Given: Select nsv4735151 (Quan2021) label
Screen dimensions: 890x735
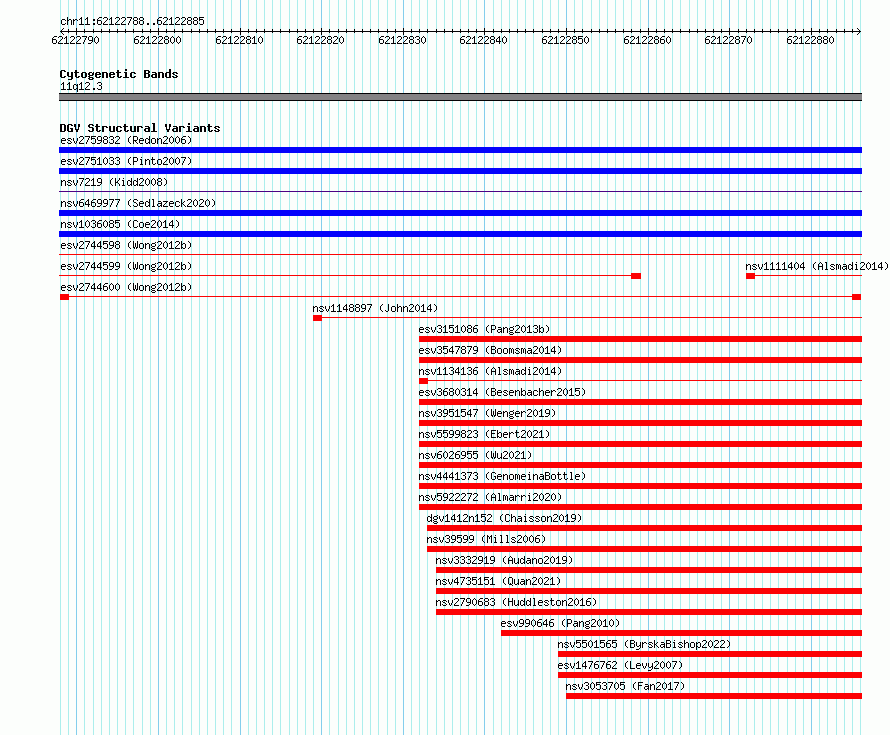Looking at the screenshot, I should pos(498,581).
